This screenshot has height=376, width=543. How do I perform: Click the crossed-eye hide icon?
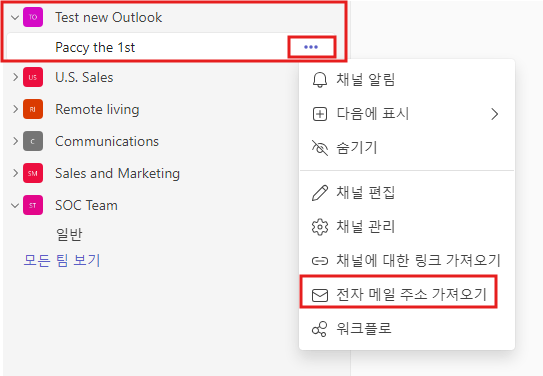pyautogui.click(x=320, y=148)
